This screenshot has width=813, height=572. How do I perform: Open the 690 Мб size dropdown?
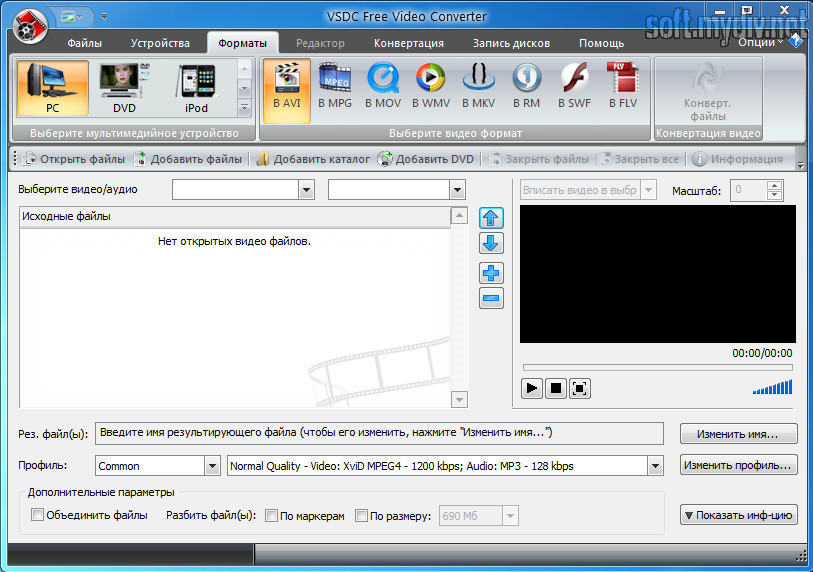[x=510, y=515]
